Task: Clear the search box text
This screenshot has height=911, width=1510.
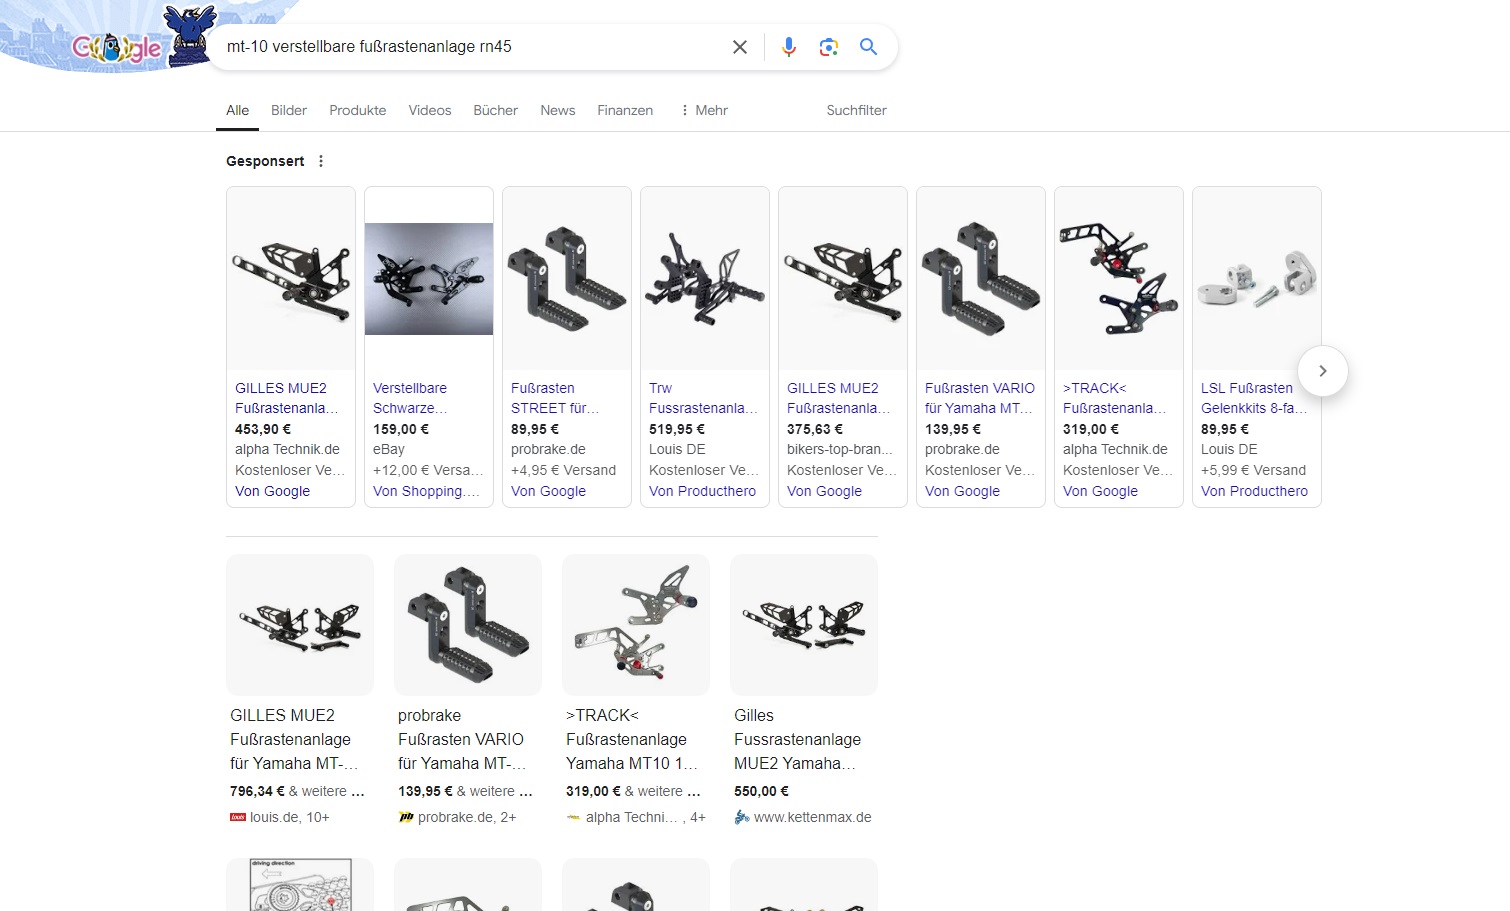Action: pyautogui.click(x=740, y=47)
